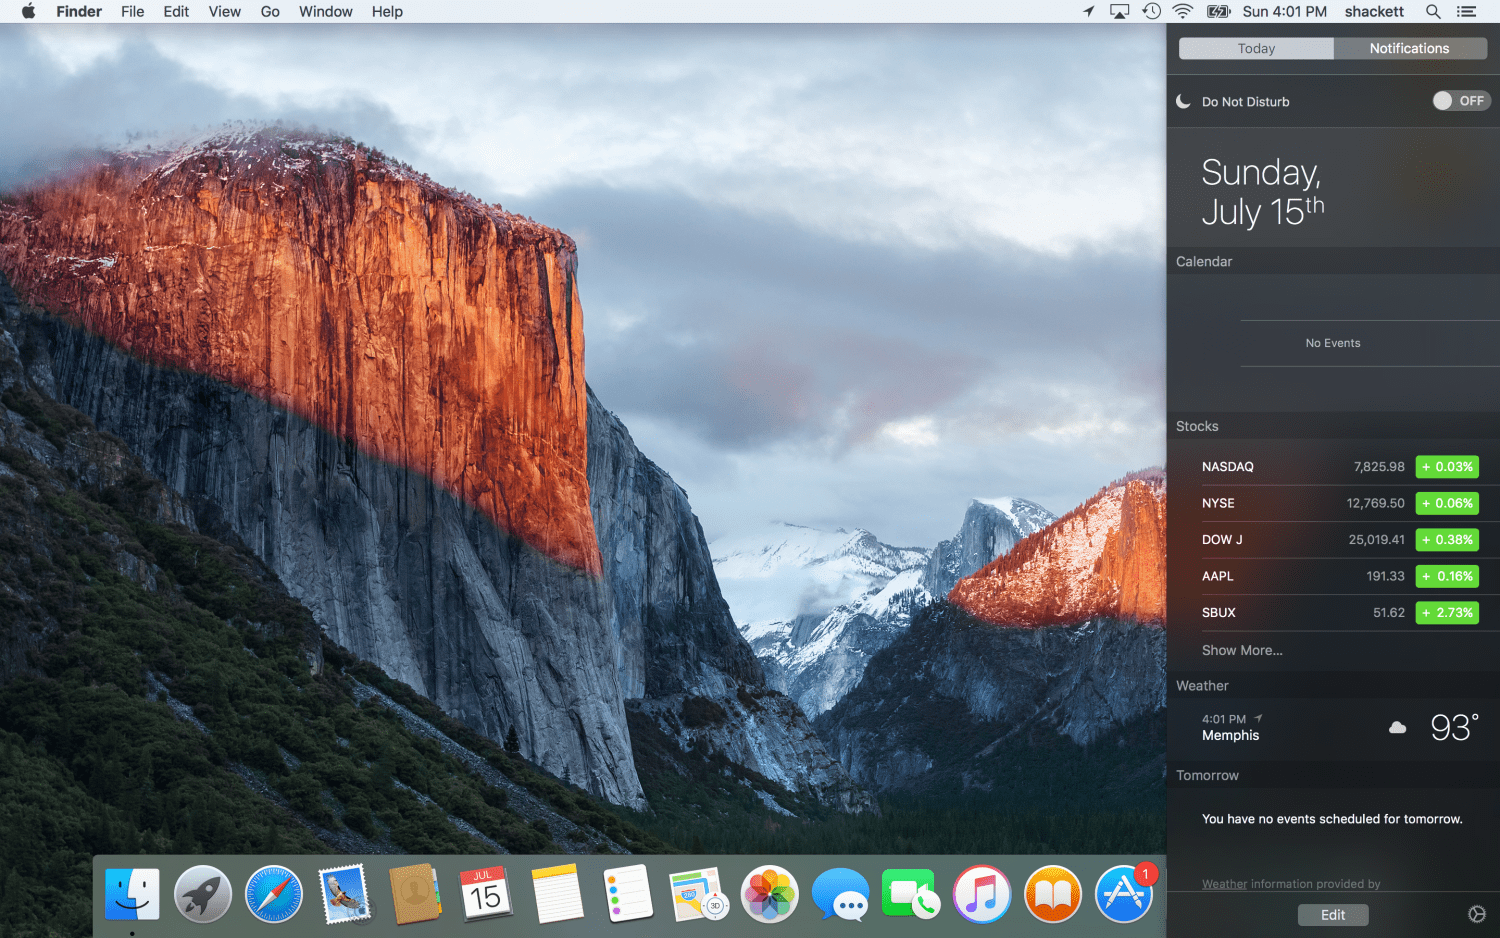Screen dimensions: 1500x938
Task: Click the No Events calendar entry
Action: click(x=1333, y=343)
